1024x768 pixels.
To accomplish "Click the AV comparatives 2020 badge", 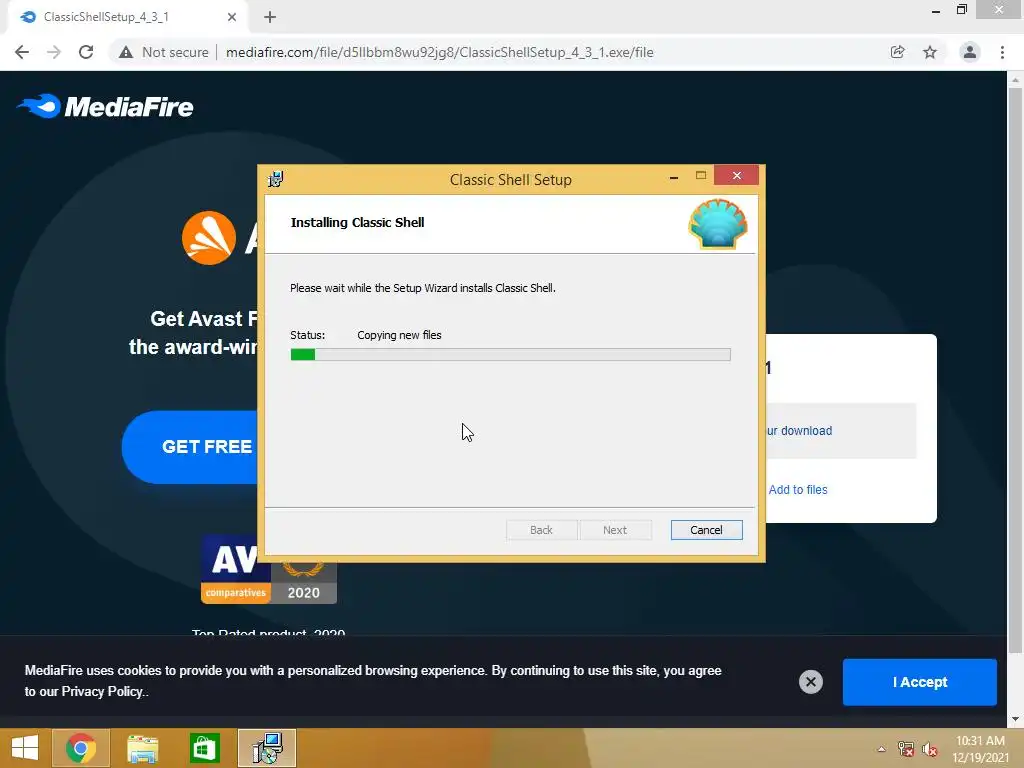I will pyautogui.click(x=268, y=569).
